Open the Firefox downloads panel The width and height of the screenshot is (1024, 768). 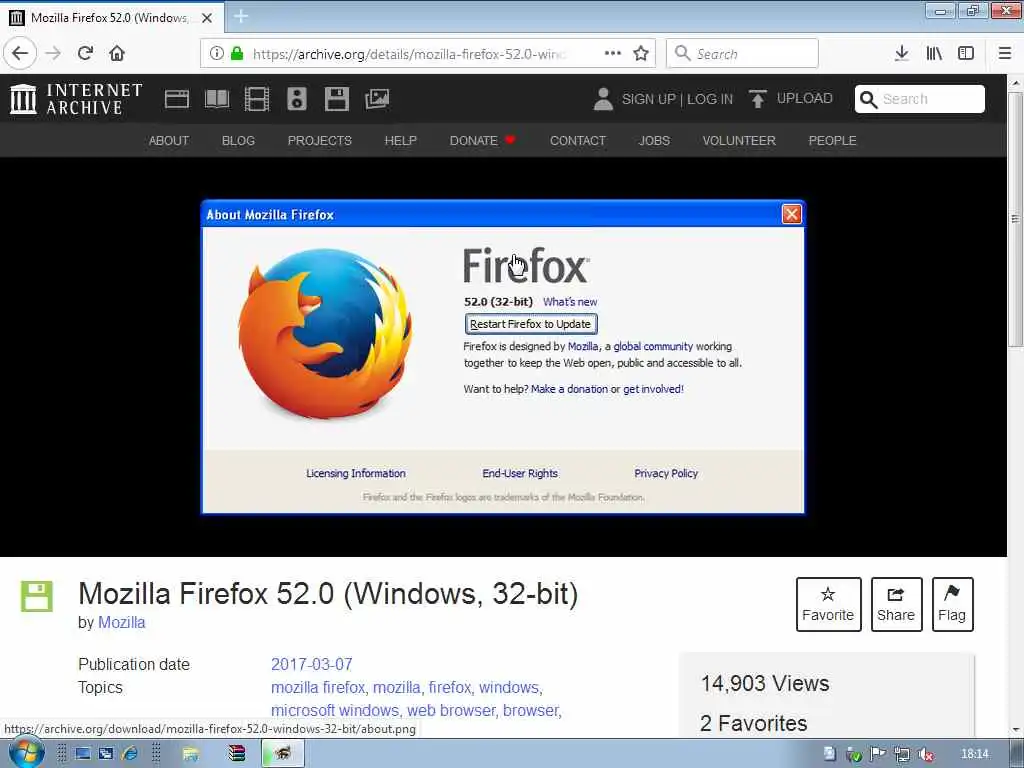click(x=901, y=53)
